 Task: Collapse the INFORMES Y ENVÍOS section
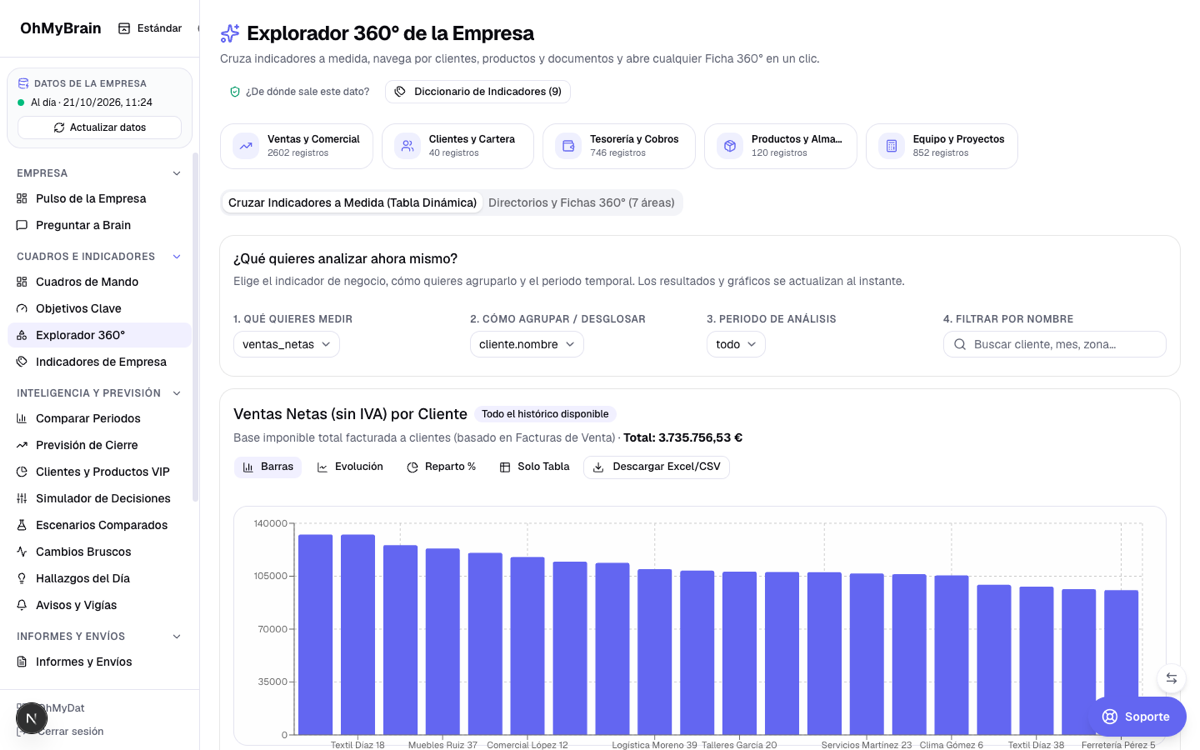(x=177, y=637)
